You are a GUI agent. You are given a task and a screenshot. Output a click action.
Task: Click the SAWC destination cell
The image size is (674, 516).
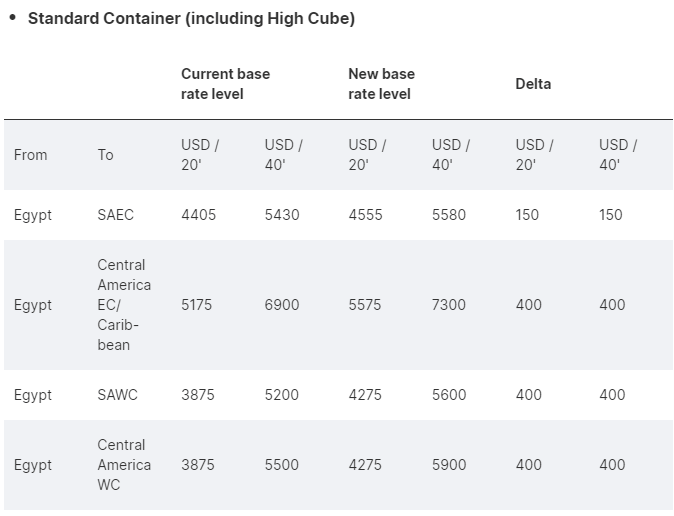(x=117, y=395)
